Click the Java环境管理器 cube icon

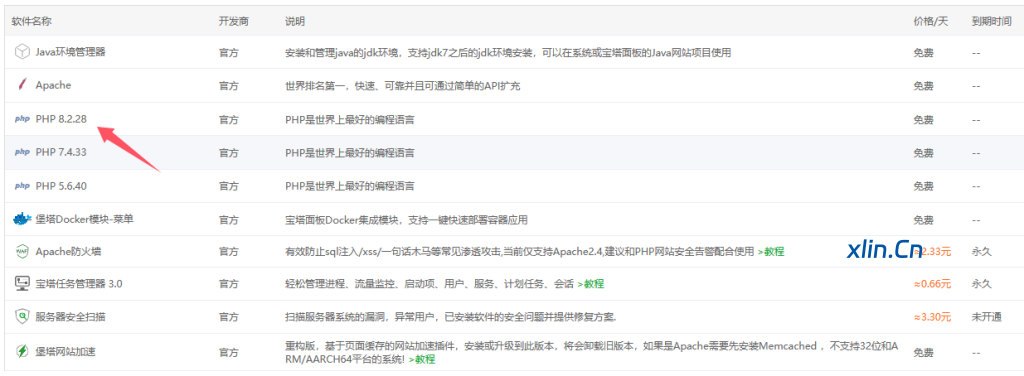(23, 52)
